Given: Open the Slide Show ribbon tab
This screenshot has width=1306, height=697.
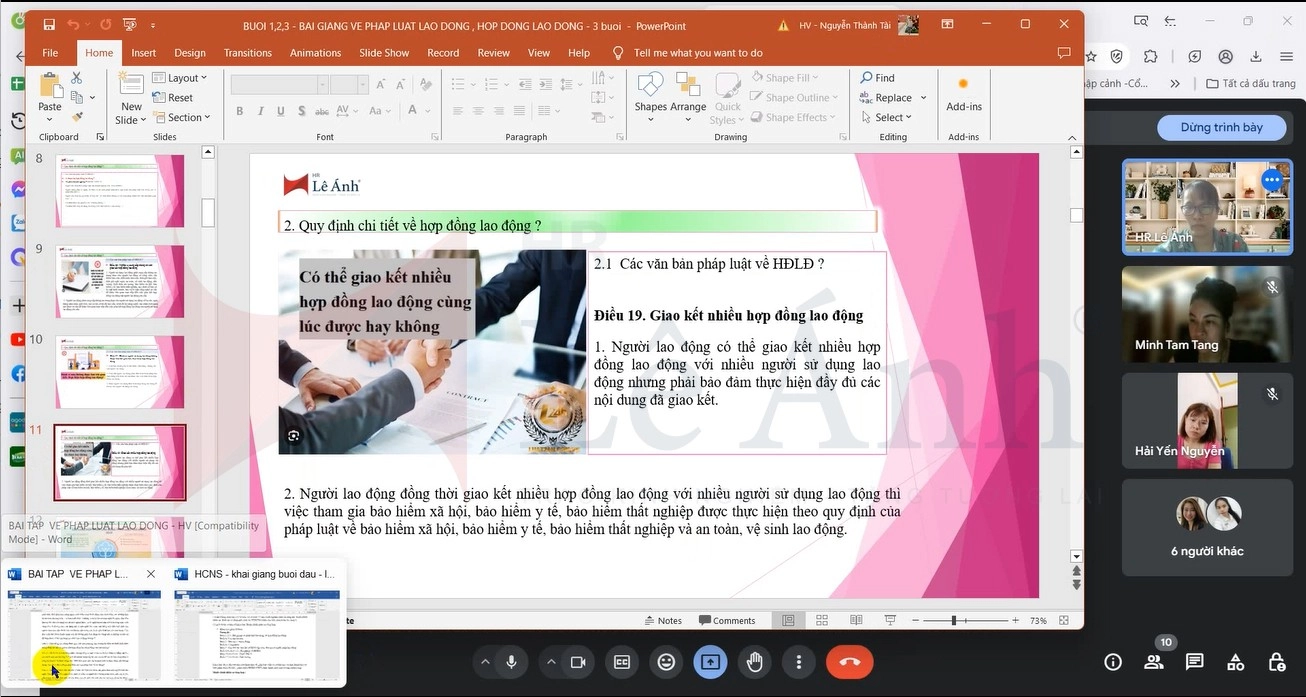Looking at the screenshot, I should click(x=384, y=53).
